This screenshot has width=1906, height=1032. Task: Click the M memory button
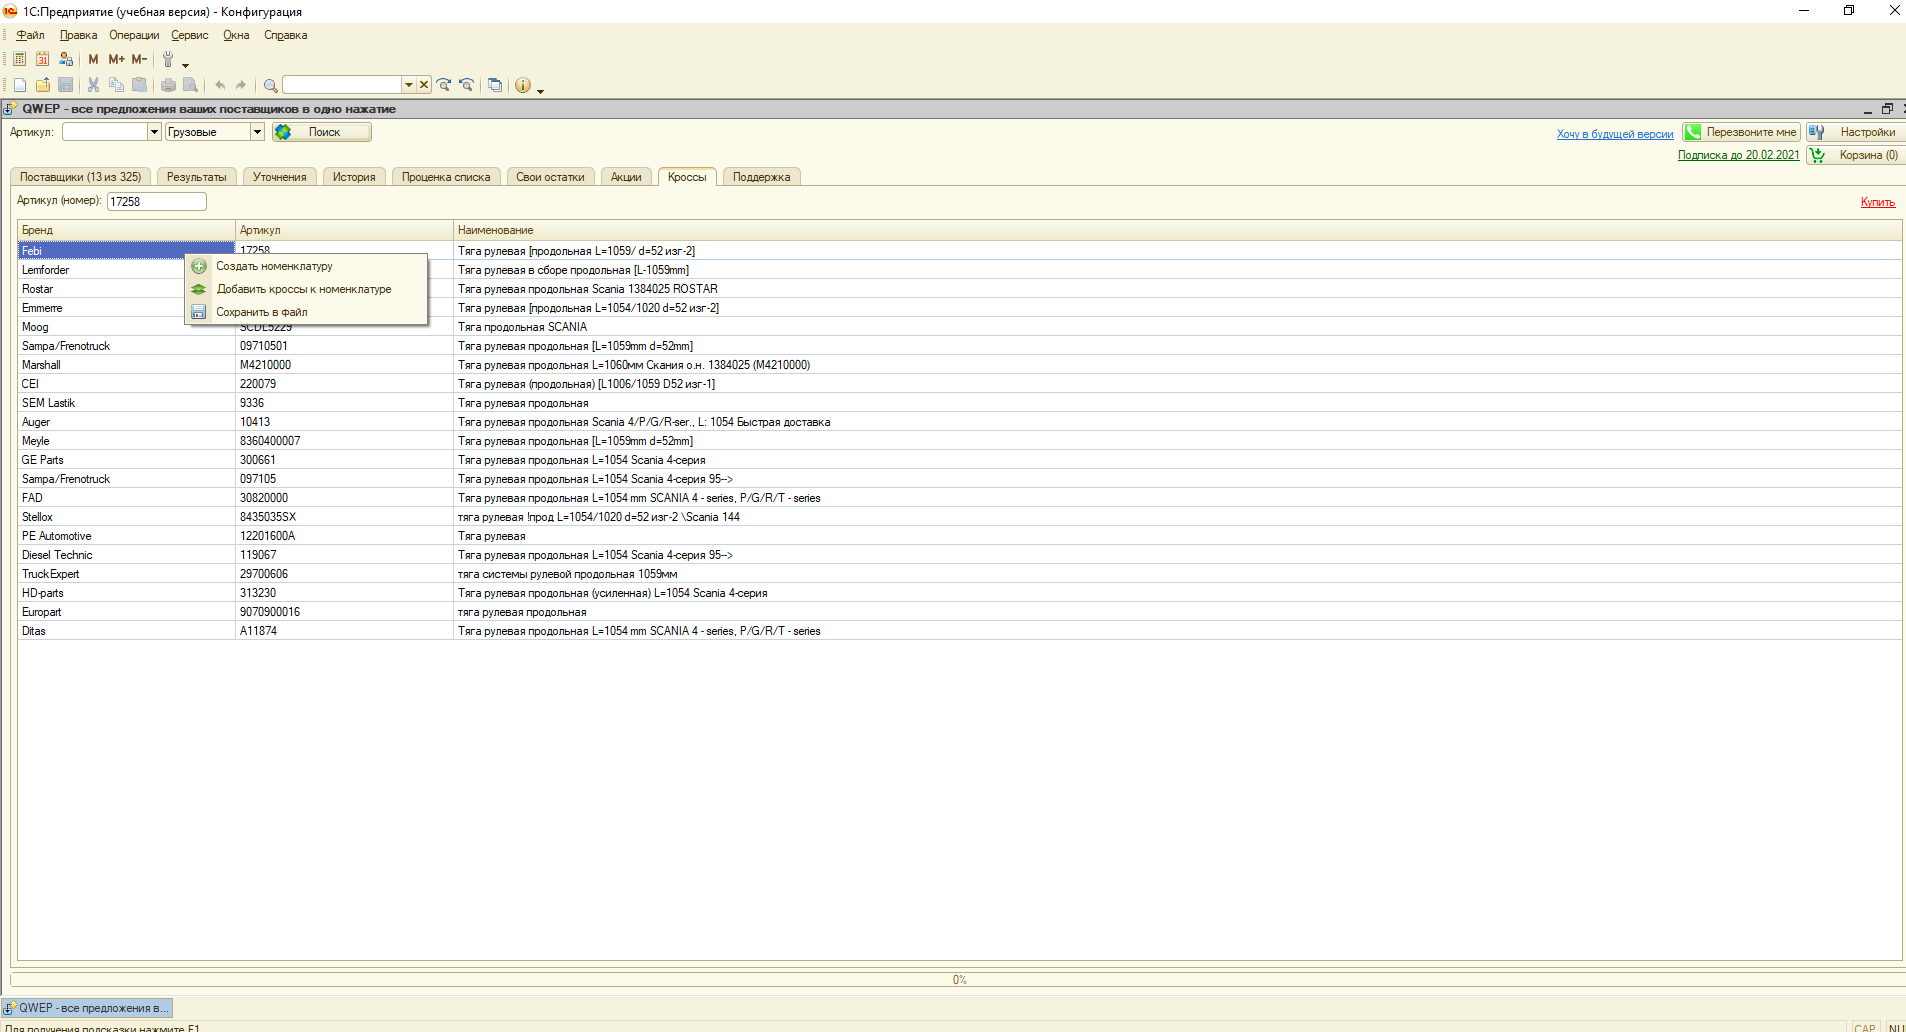click(x=93, y=59)
